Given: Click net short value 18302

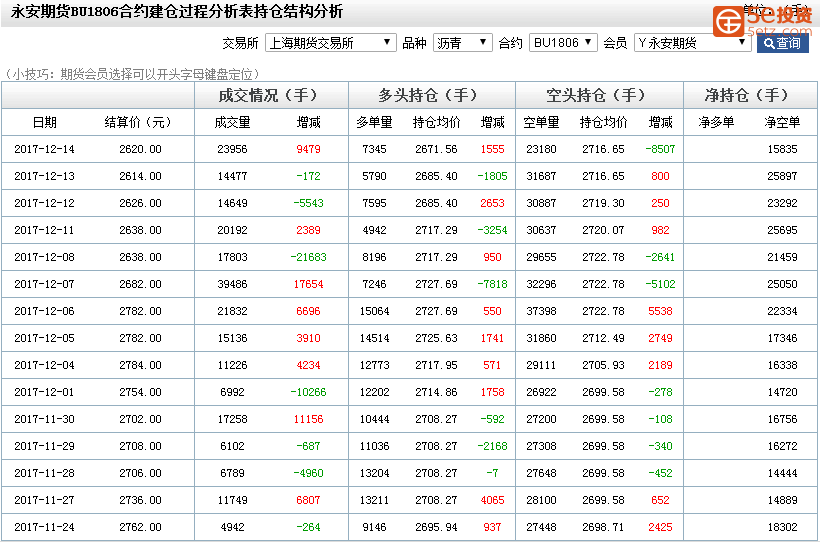Looking at the screenshot, I should [782, 527].
